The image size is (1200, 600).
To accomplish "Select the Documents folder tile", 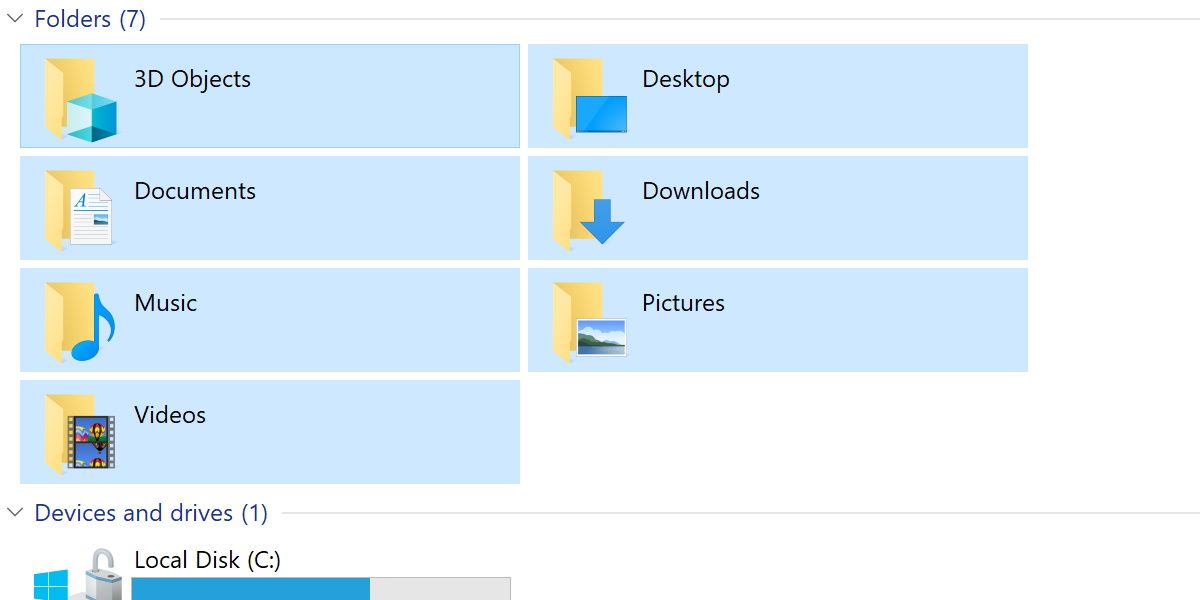I will click(x=270, y=208).
